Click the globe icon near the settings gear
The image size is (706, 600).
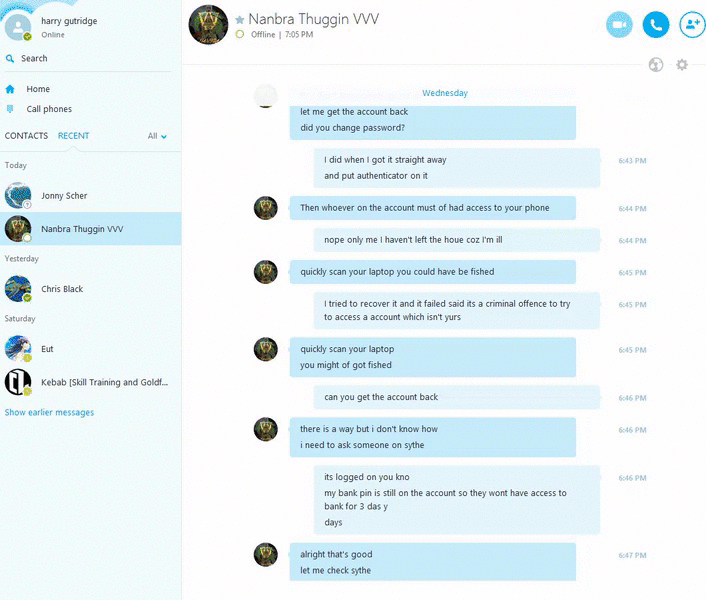pos(656,65)
